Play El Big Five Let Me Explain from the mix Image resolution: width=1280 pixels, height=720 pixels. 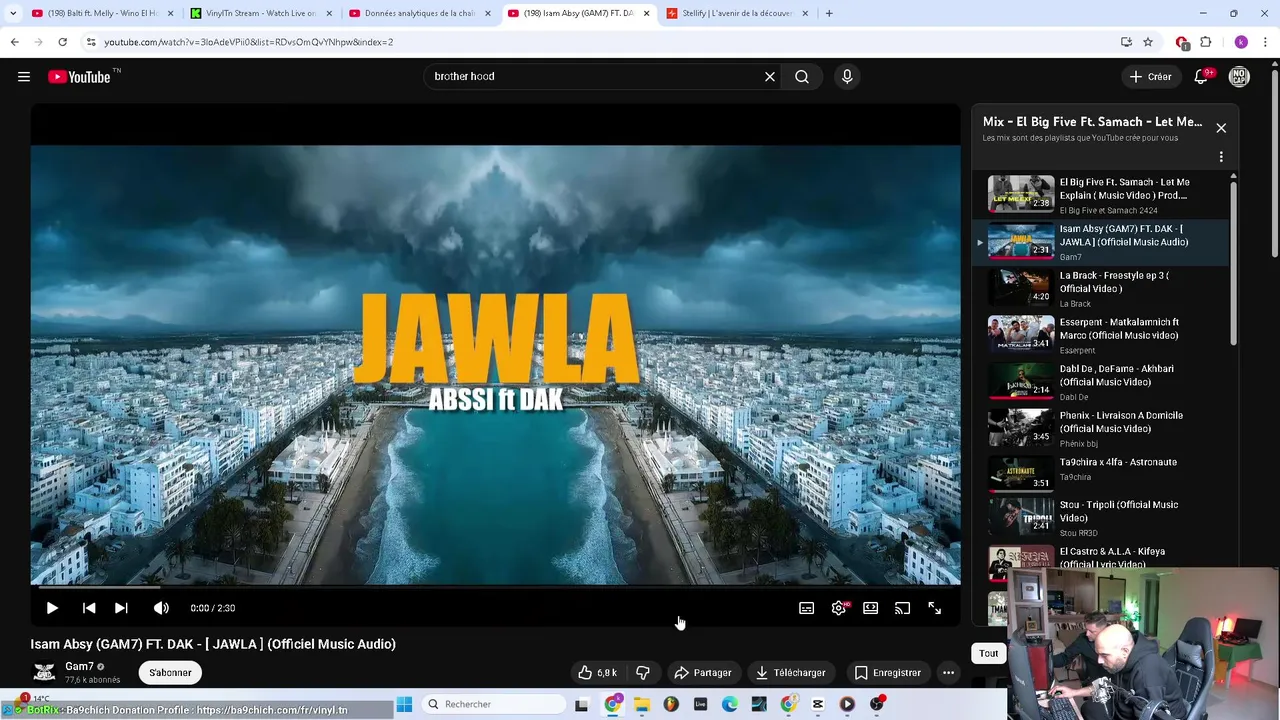(1100, 196)
